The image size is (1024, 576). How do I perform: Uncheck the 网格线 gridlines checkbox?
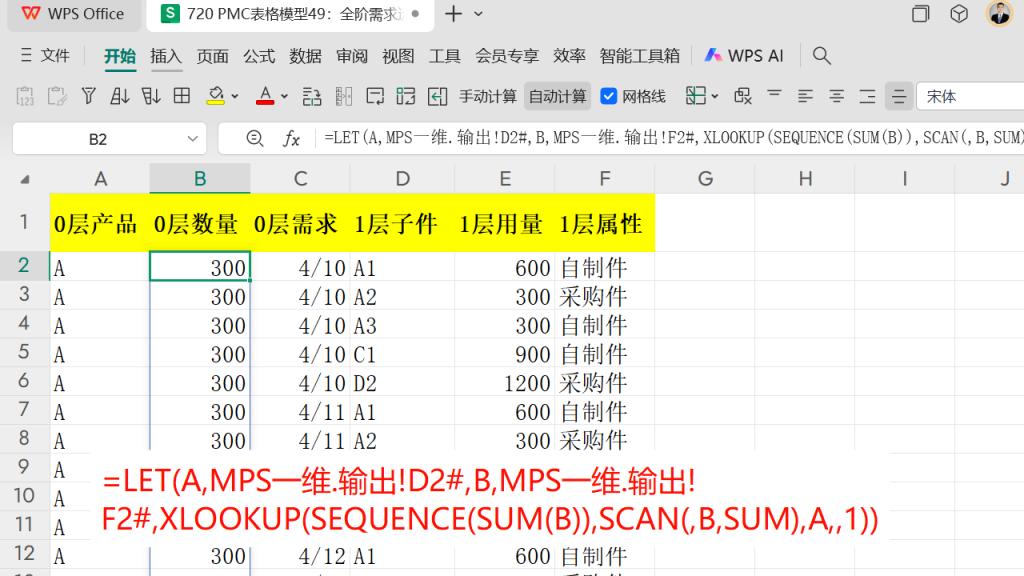pyautogui.click(x=608, y=97)
